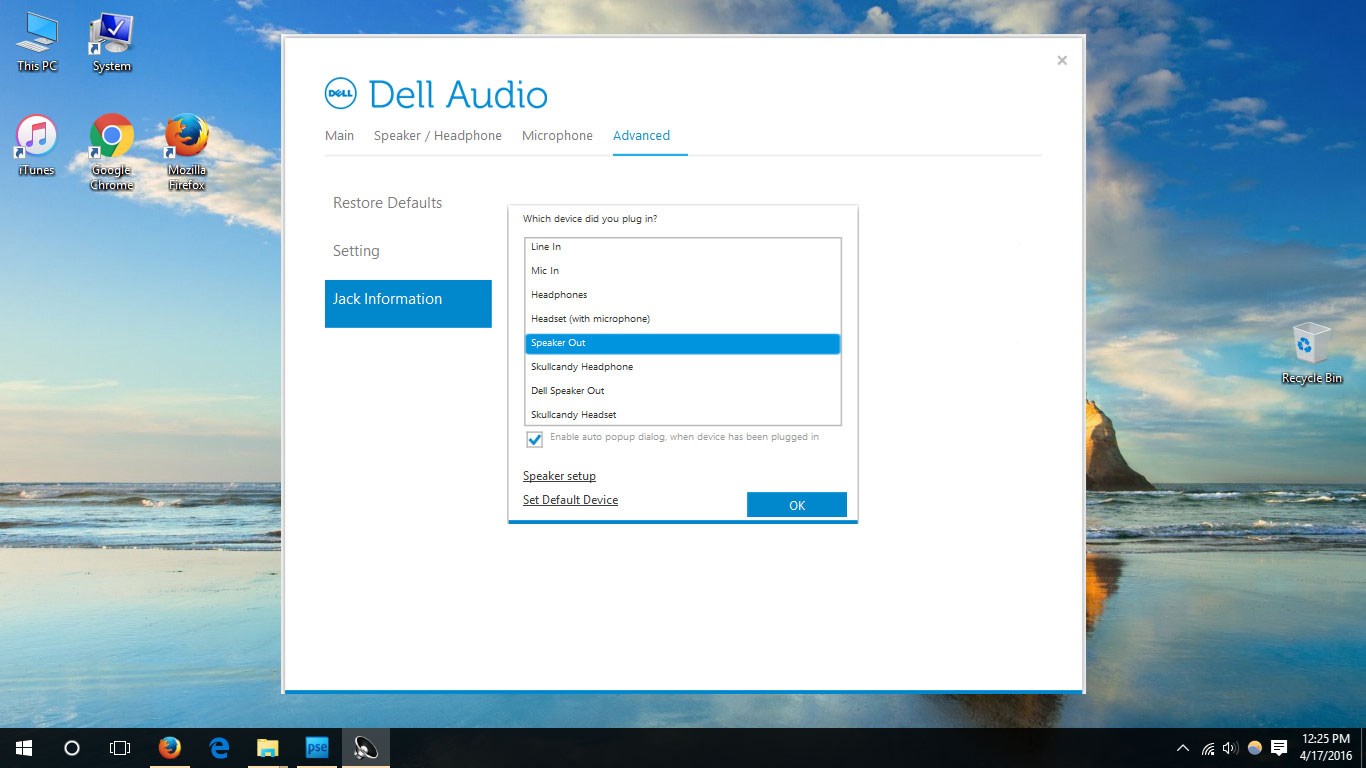This screenshot has width=1366, height=768.
Task: Open the PSE taskbar application
Action: click(x=317, y=747)
